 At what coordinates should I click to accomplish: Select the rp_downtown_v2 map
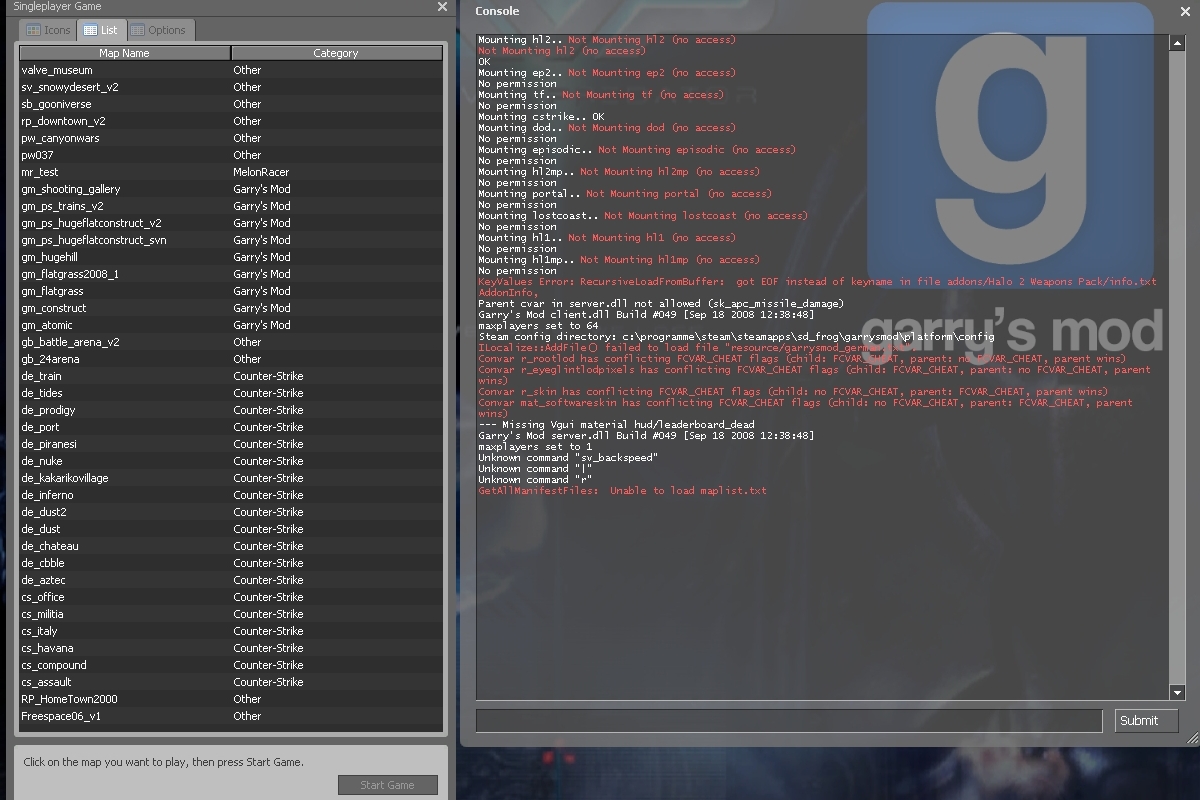pos(63,121)
